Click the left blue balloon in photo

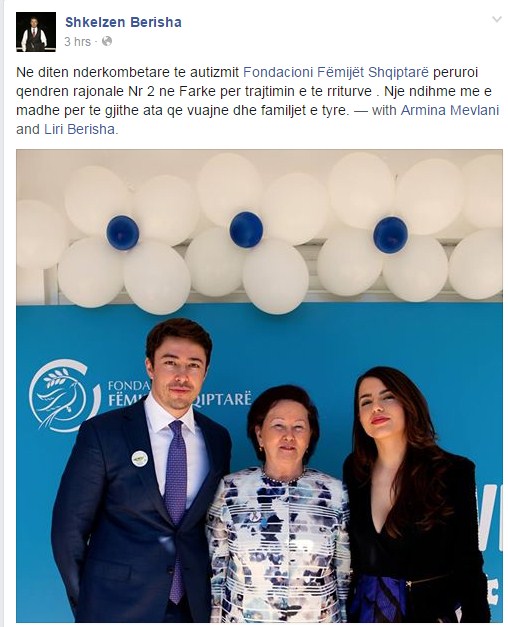click(123, 233)
